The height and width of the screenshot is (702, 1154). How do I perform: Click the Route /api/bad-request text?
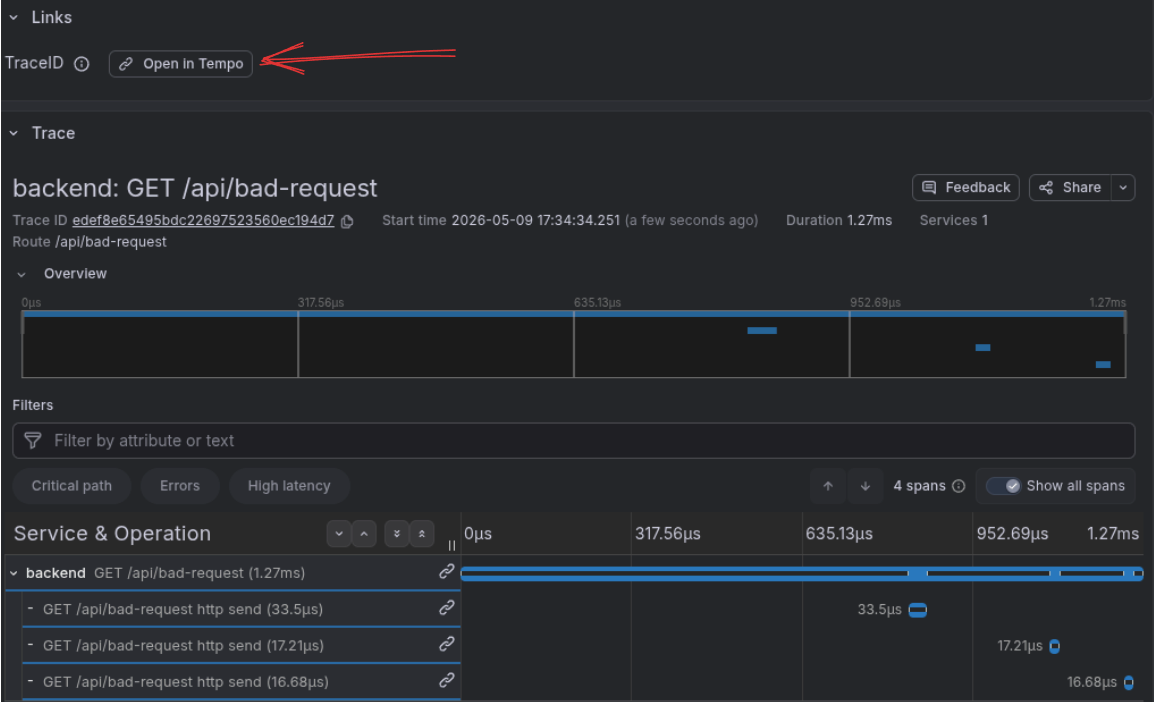pyautogui.click(x=89, y=241)
